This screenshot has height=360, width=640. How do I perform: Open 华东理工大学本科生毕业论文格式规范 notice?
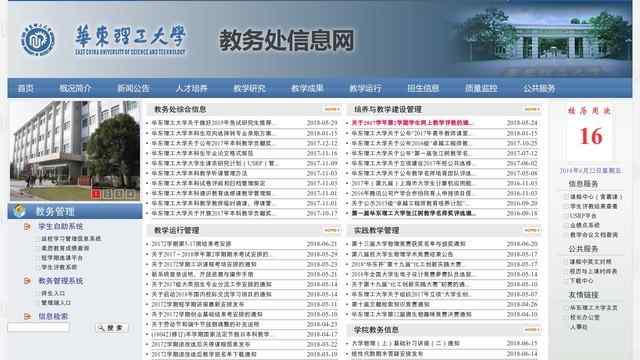pos(202,153)
